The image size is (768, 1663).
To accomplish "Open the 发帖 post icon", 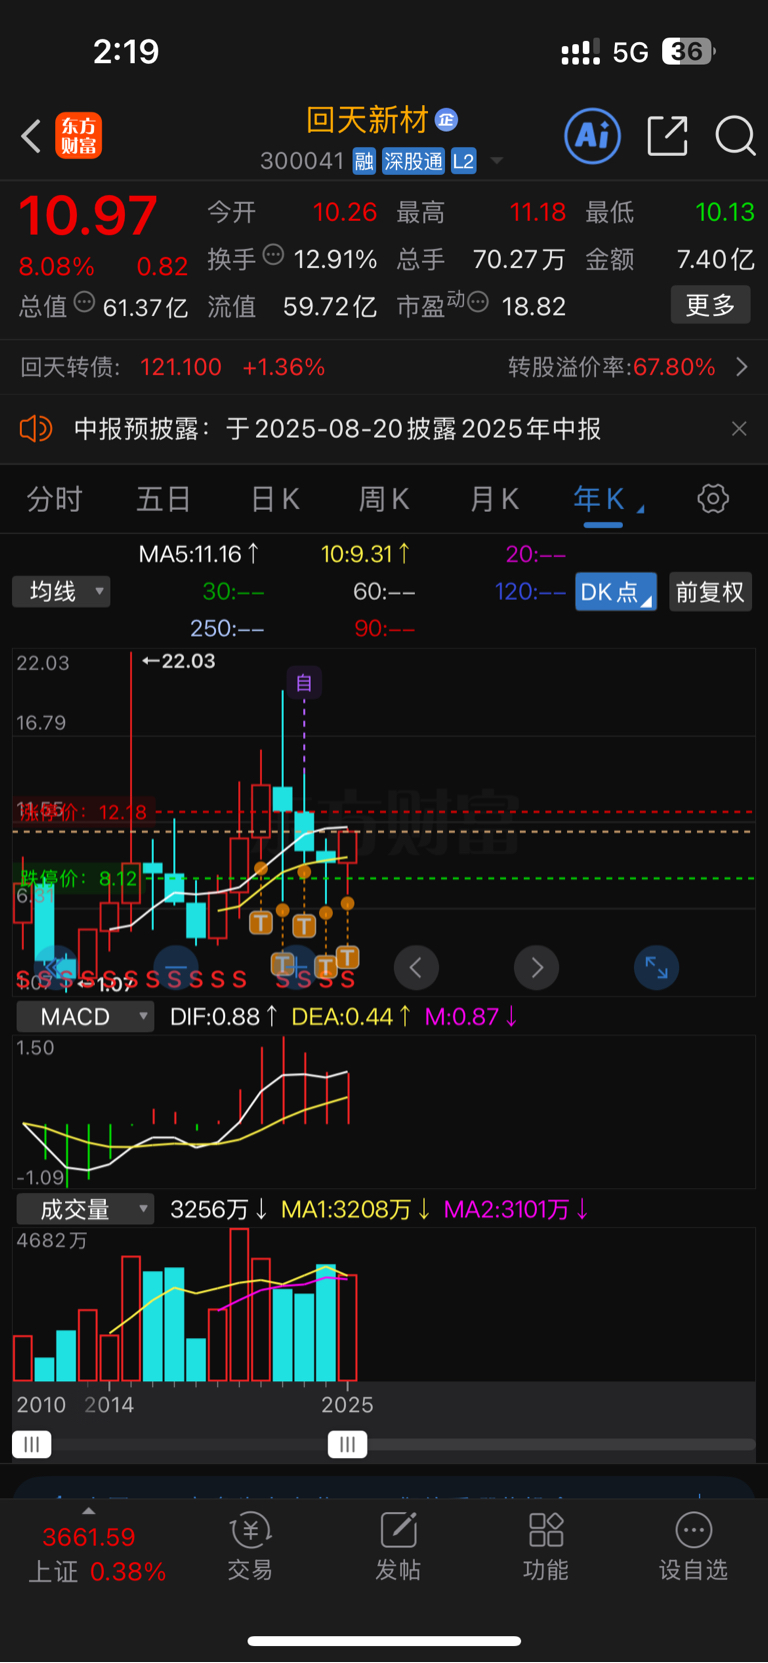I will pos(398,1547).
